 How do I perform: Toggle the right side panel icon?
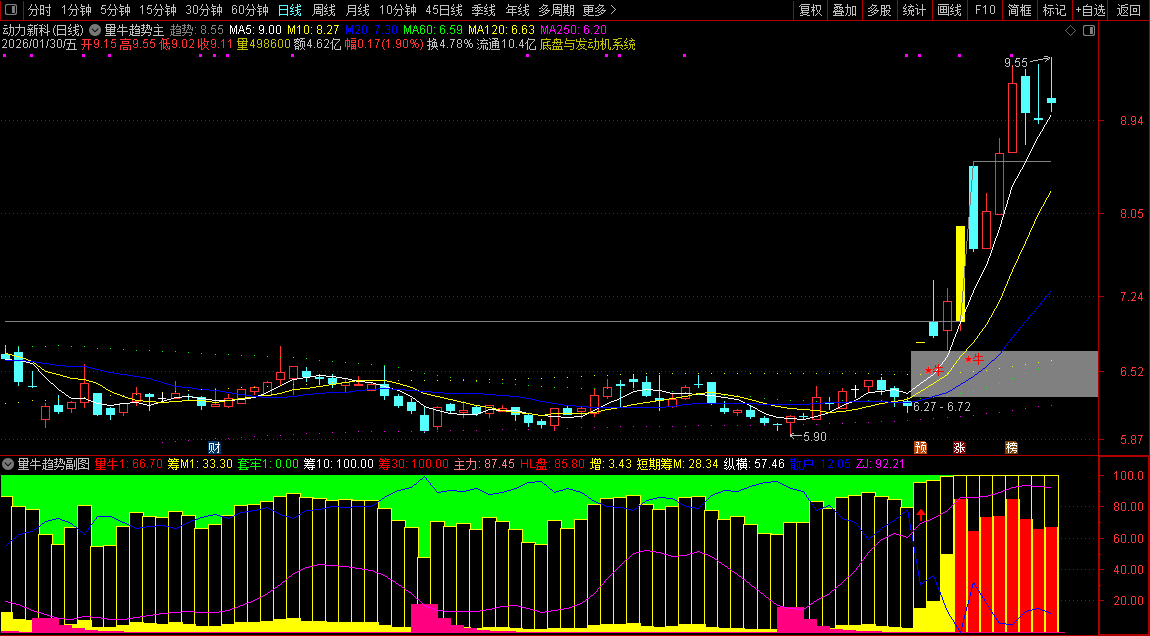pyautogui.click(x=1089, y=30)
